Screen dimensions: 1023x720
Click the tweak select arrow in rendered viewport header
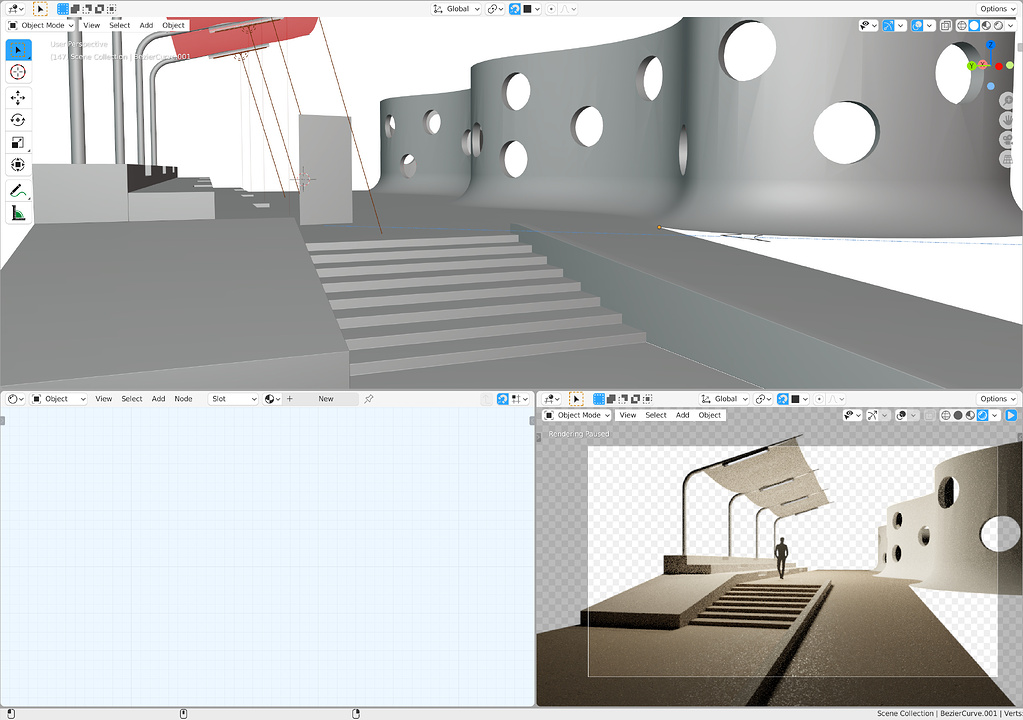576,399
